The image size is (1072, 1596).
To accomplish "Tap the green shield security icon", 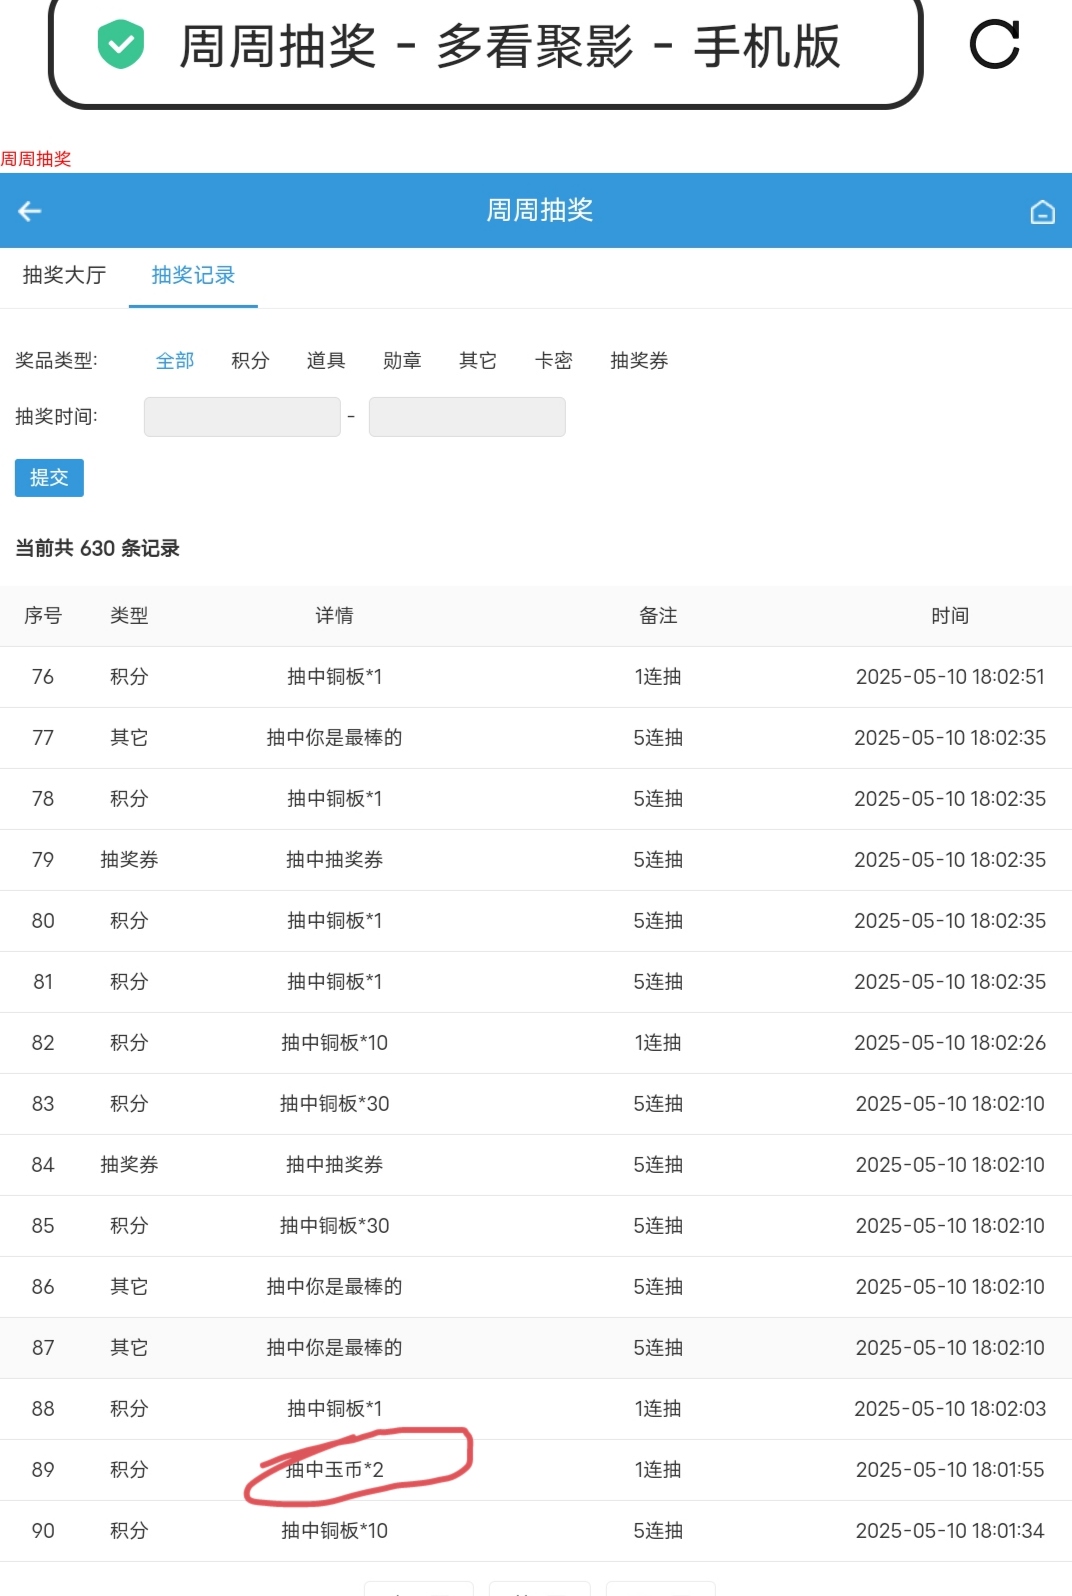I will pos(120,45).
